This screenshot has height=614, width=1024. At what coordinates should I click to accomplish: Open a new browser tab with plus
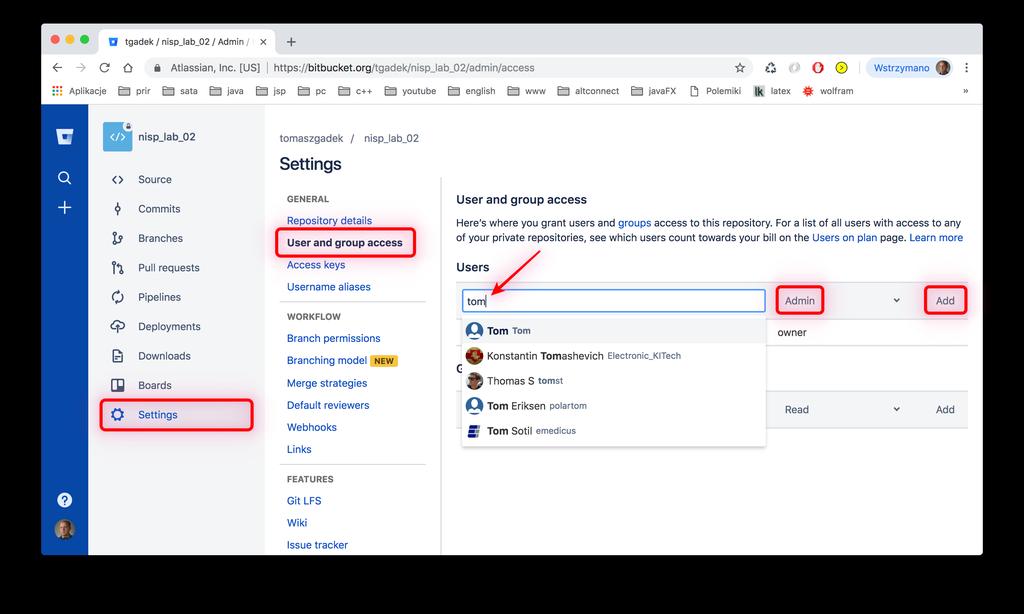coord(291,42)
